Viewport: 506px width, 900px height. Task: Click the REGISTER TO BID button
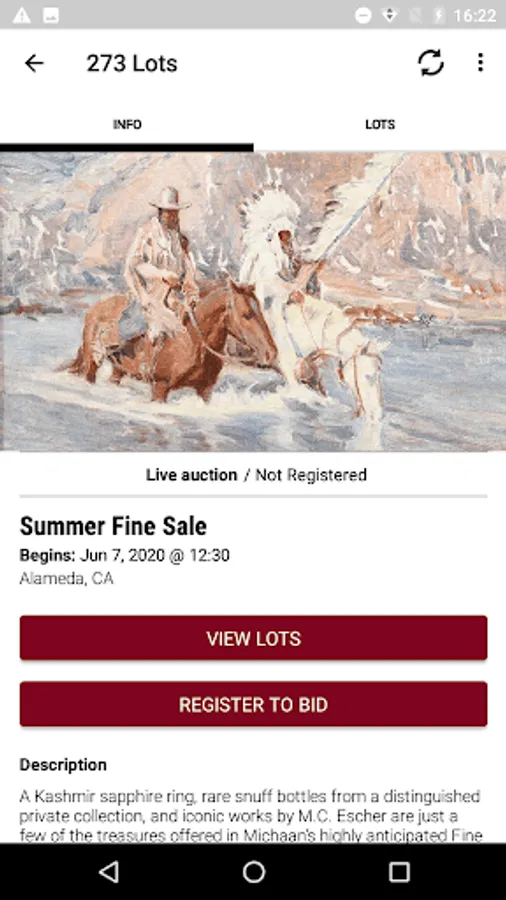tap(254, 704)
